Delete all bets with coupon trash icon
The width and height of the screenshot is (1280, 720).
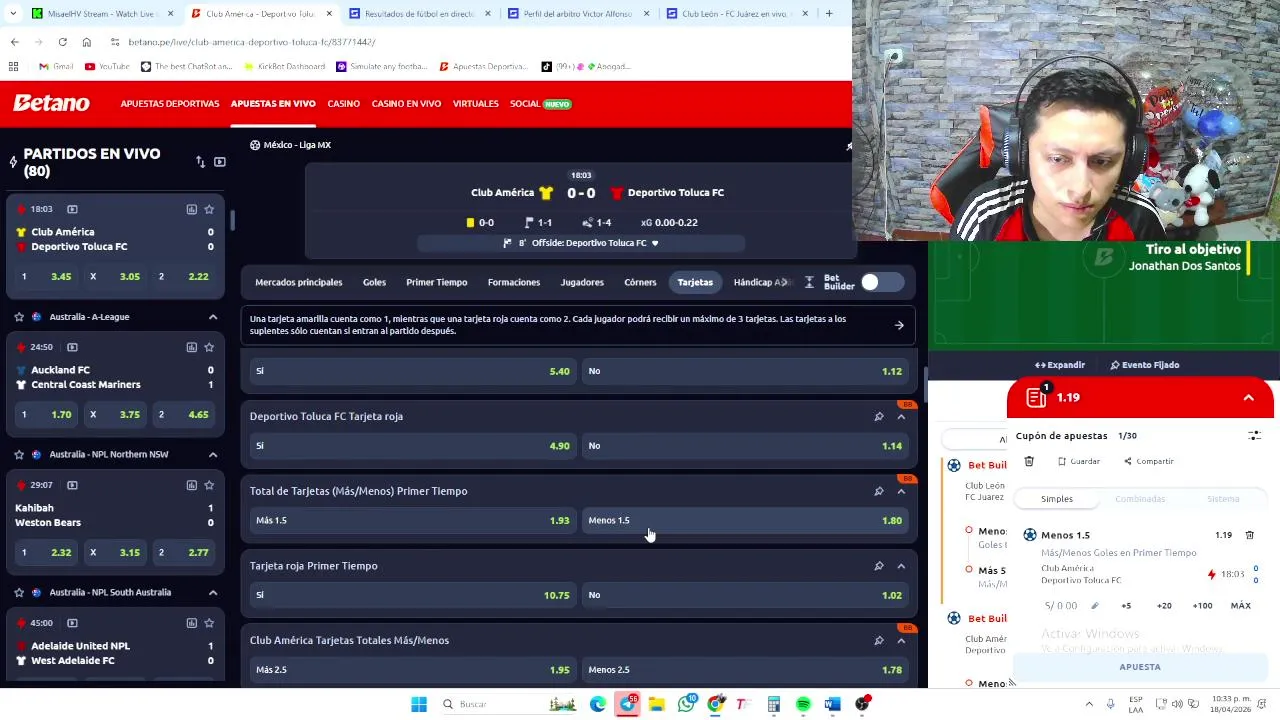click(x=1029, y=461)
